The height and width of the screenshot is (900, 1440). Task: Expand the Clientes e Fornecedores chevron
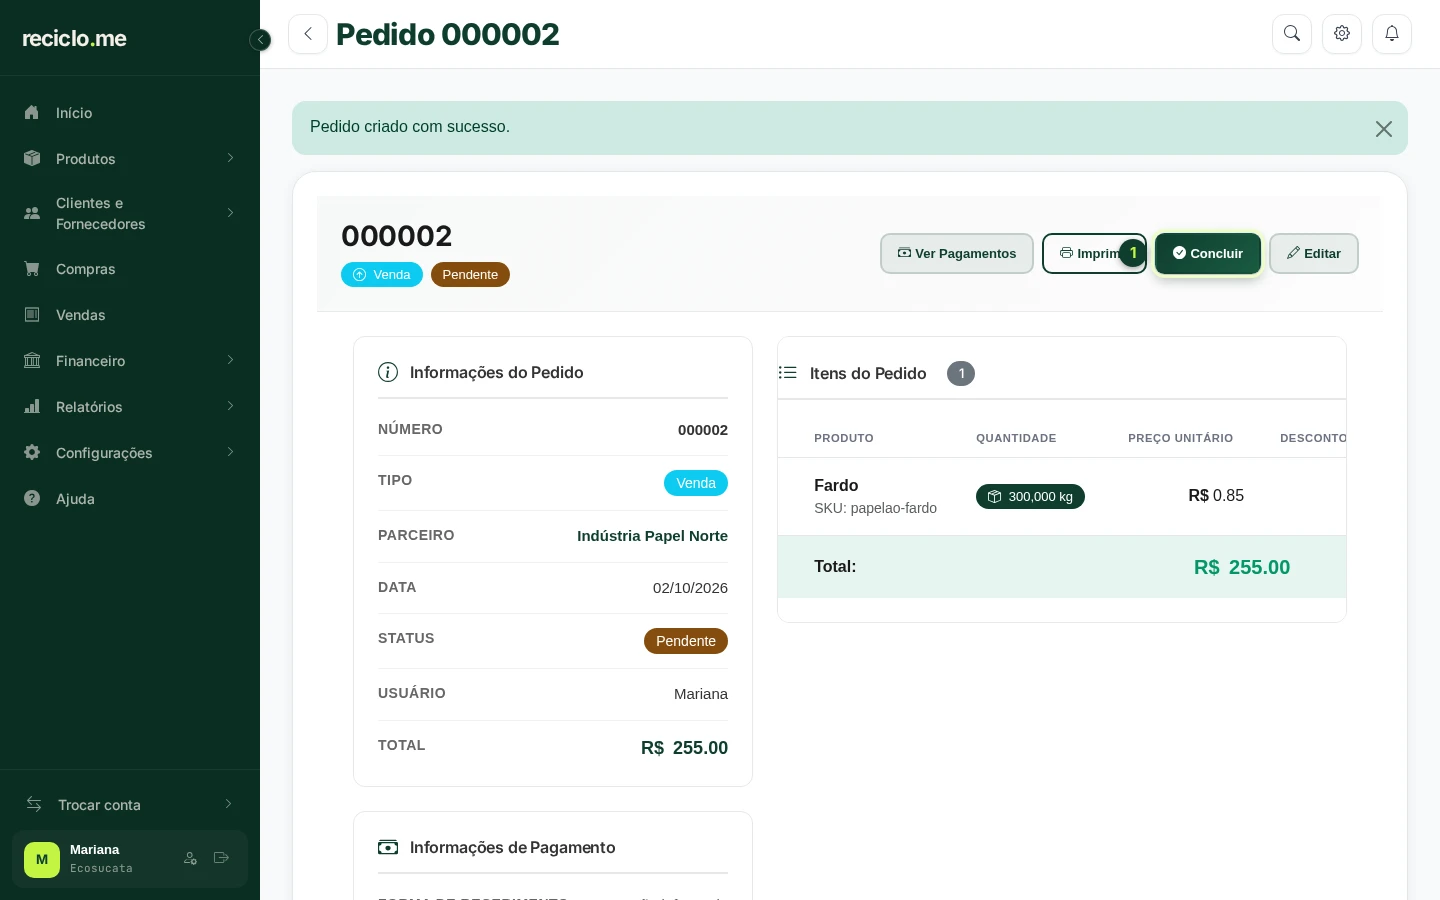click(x=230, y=213)
